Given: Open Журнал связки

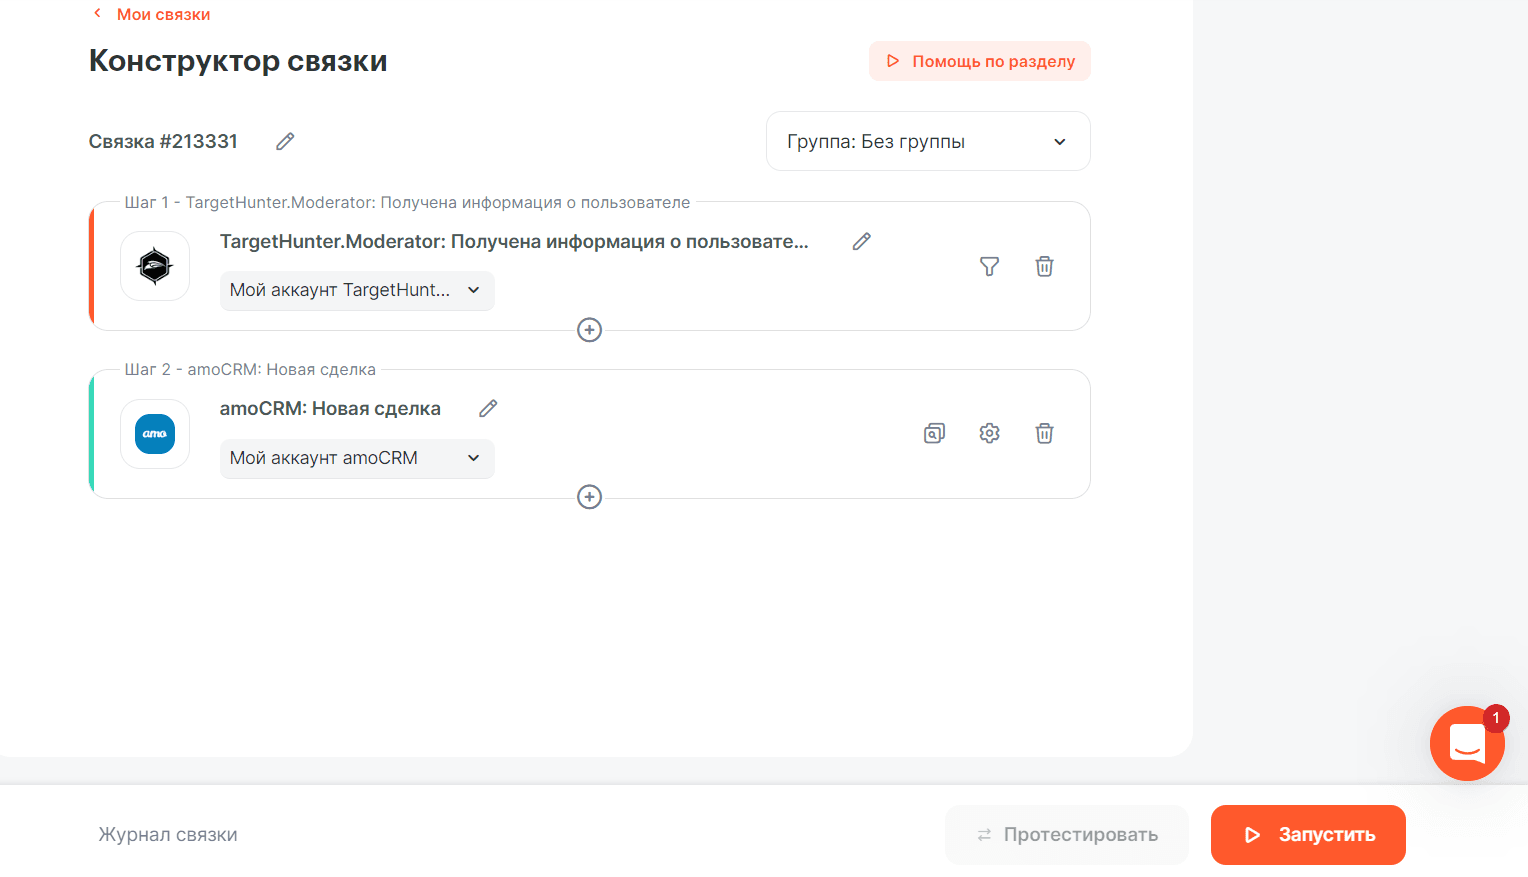Looking at the screenshot, I should [168, 835].
